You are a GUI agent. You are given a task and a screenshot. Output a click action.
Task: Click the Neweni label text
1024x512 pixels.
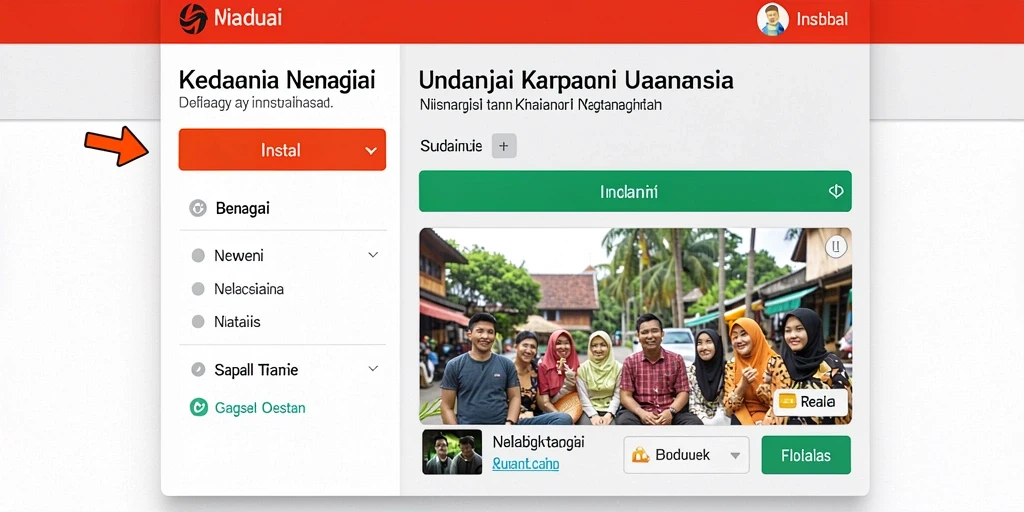[x=239, y=255]
